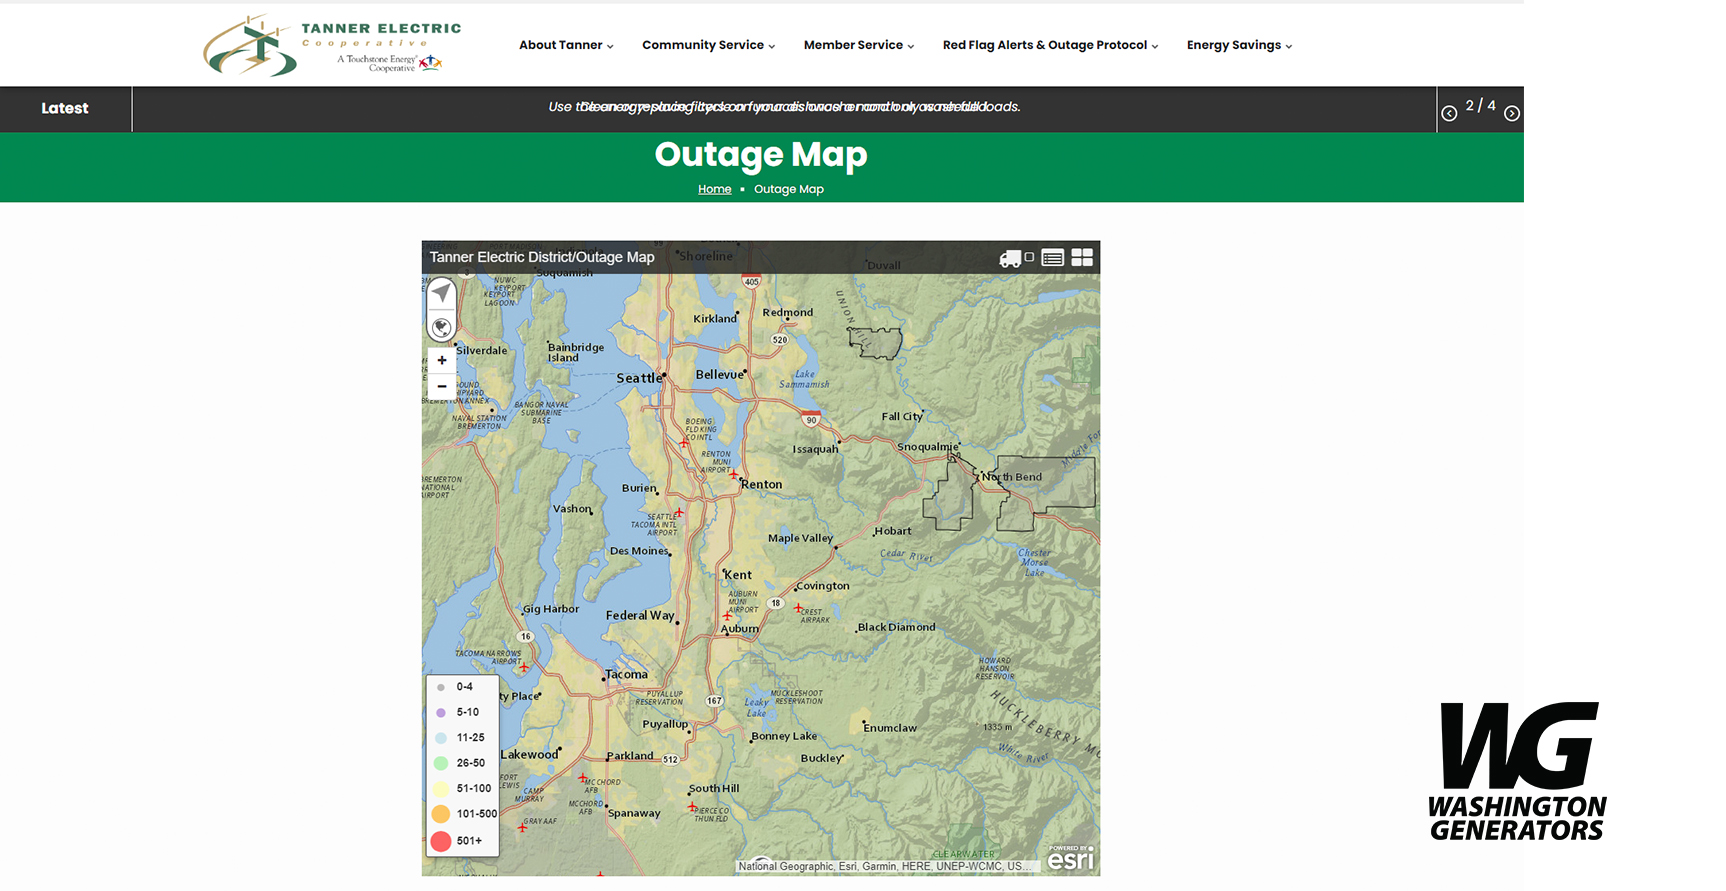Toggle the service truck checkbox on the map
This screenshot has height=891, width=1726.
click(1029, 257)
